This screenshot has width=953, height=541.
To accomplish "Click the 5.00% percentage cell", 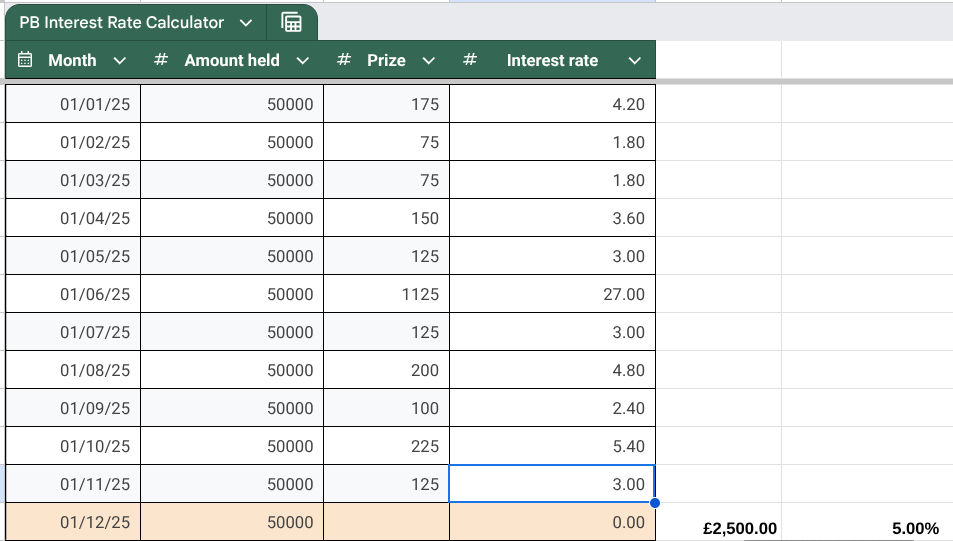I will [x=915, y=528].
